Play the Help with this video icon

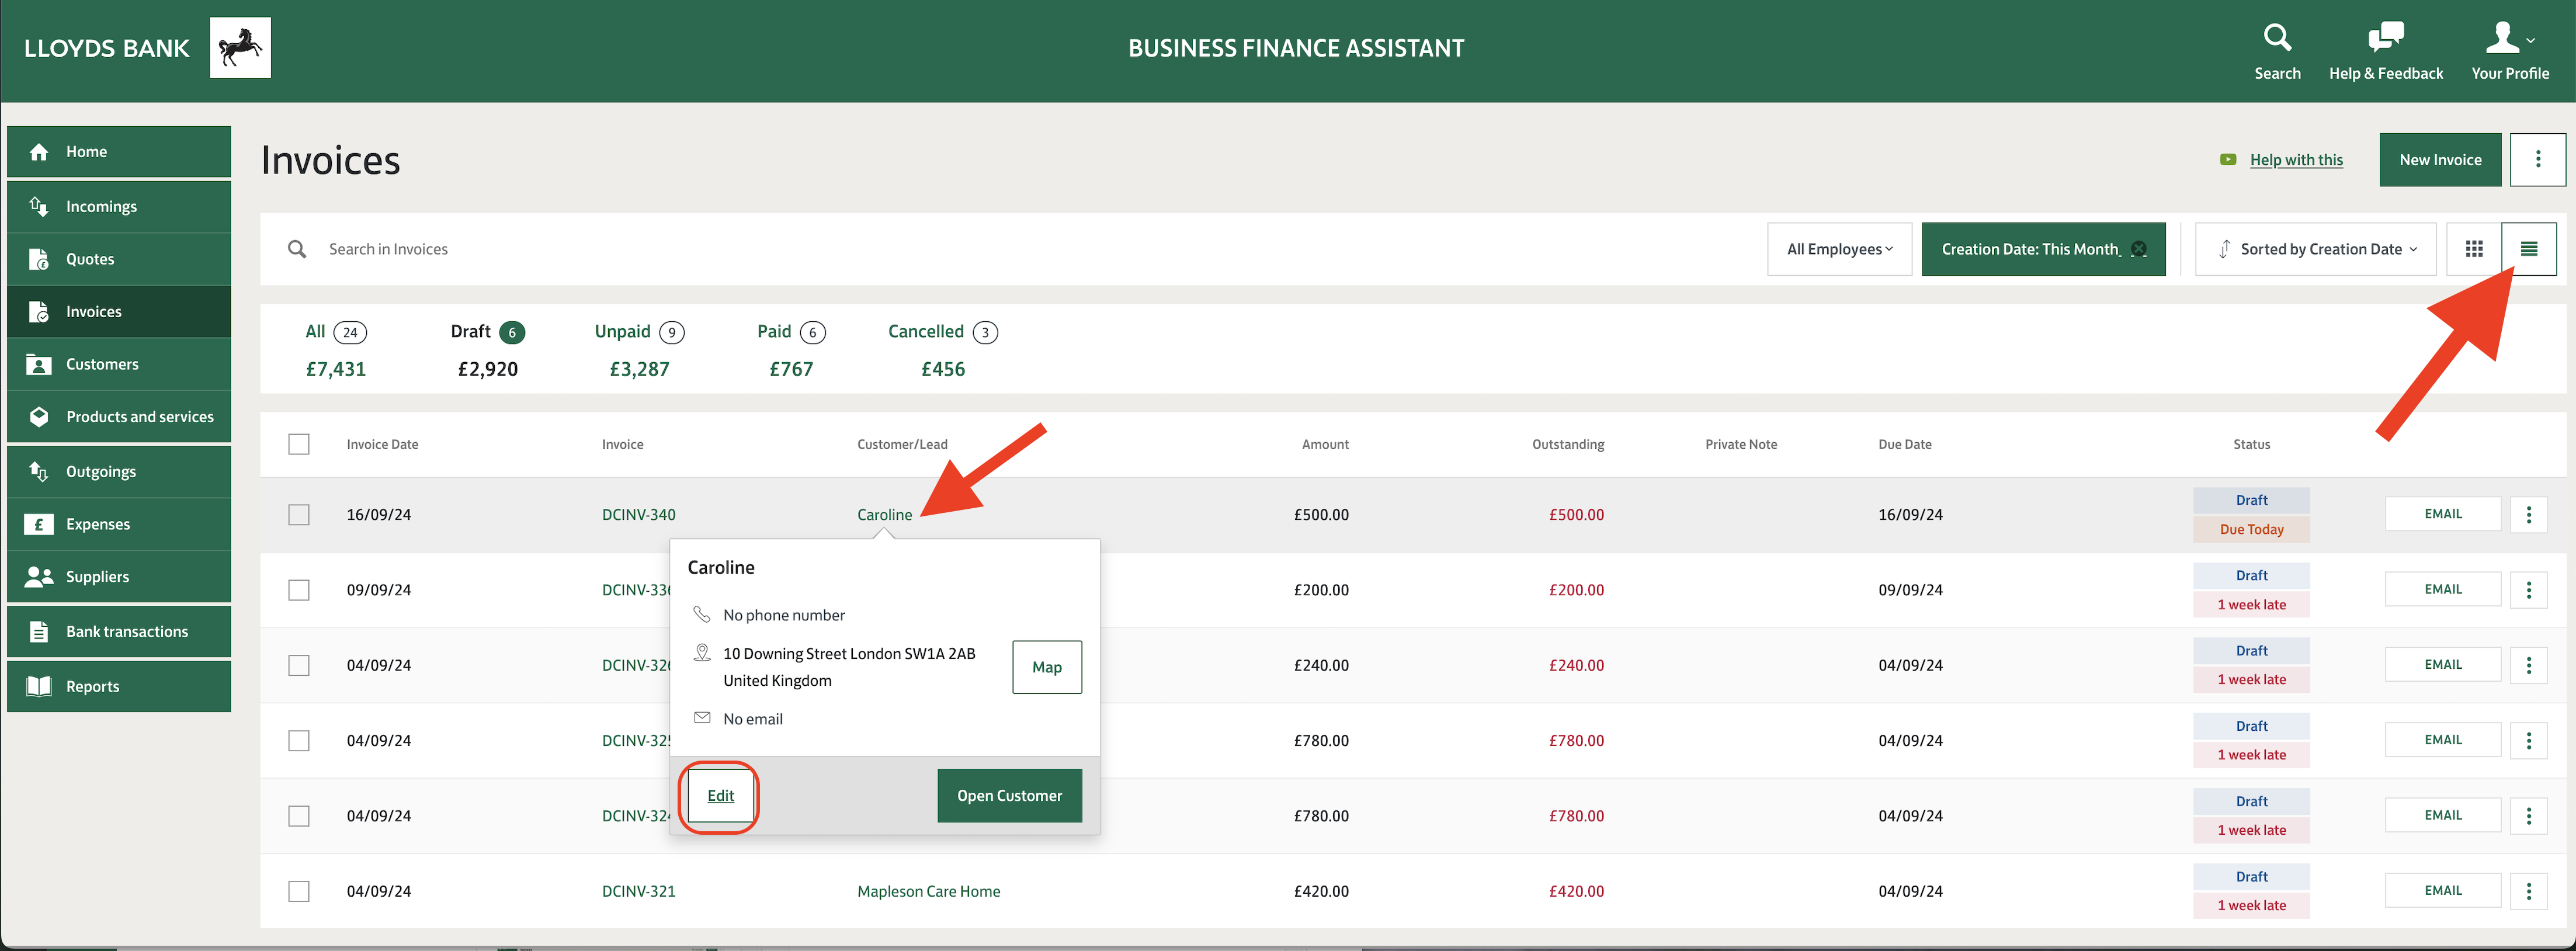tap(2227, 160)
